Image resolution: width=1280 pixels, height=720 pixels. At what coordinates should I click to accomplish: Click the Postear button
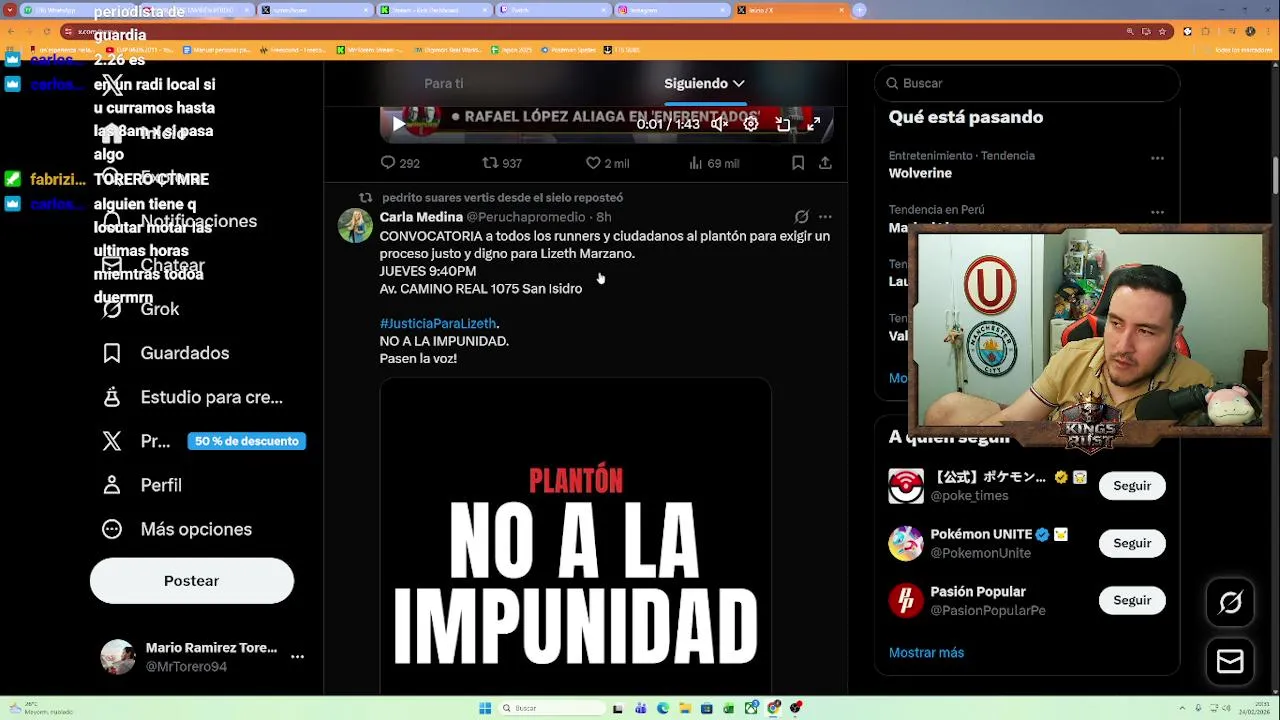point(192,581)
